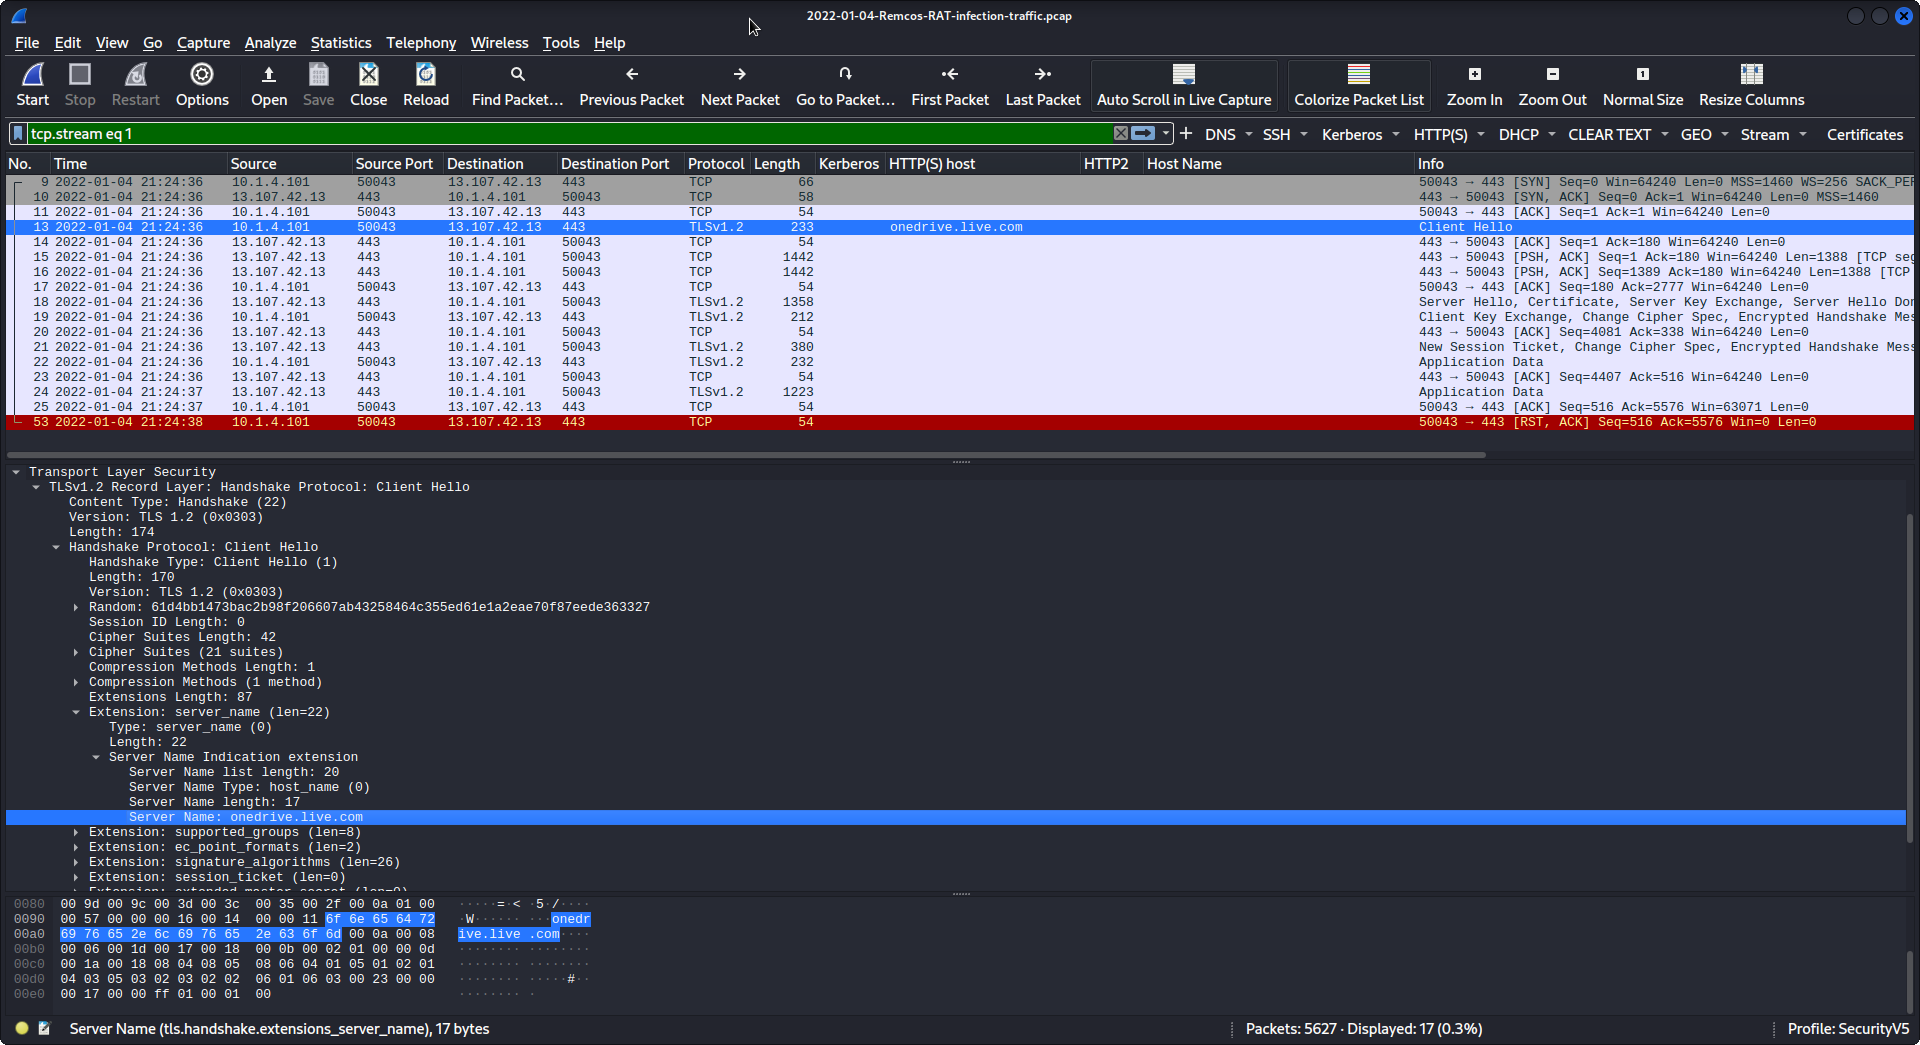Collapse the server_name extension
The image size is (1920, 1045).
click(x=76, y=712)
